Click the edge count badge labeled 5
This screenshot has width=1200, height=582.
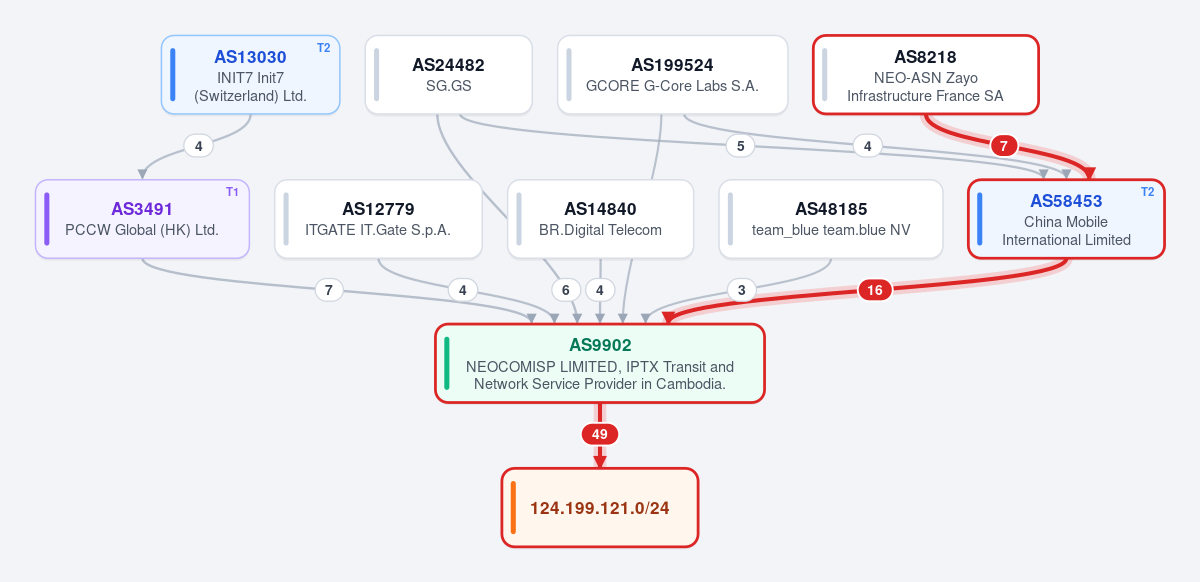[740, 146]
